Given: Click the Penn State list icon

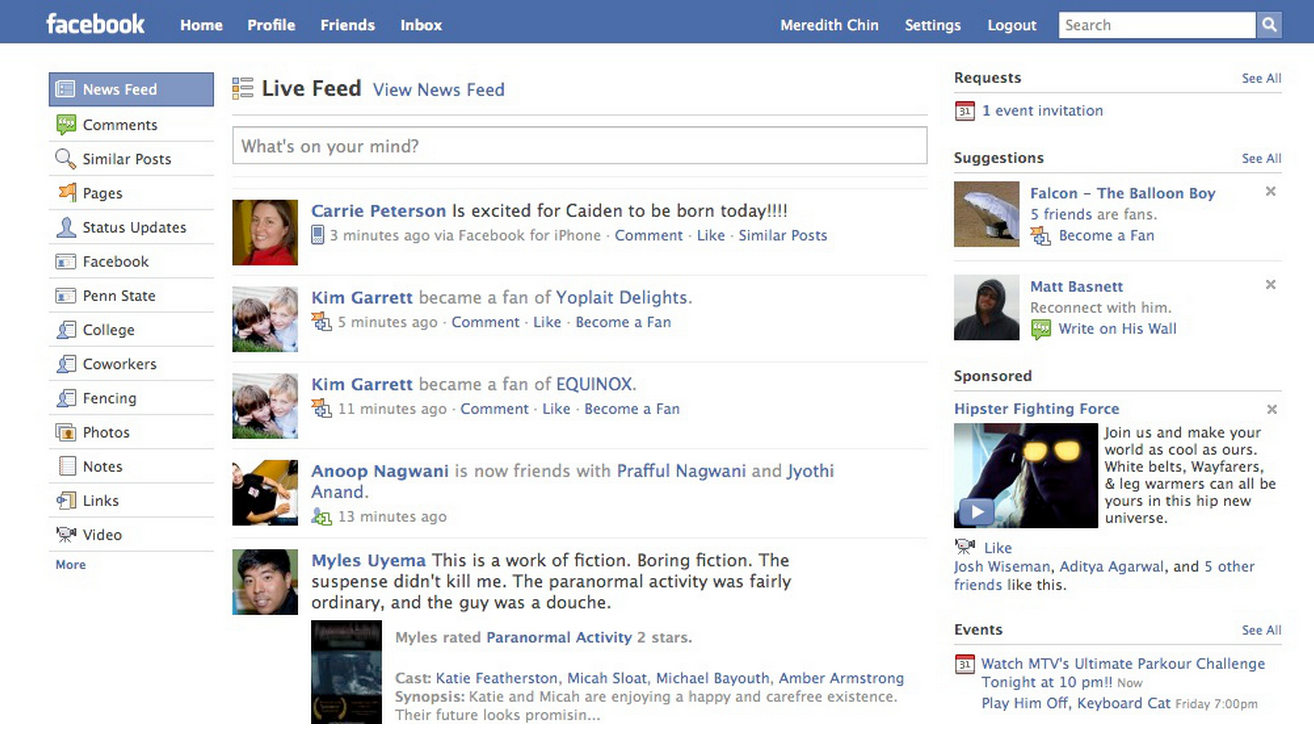Looking at the screenshot, I should coord(66,295).
